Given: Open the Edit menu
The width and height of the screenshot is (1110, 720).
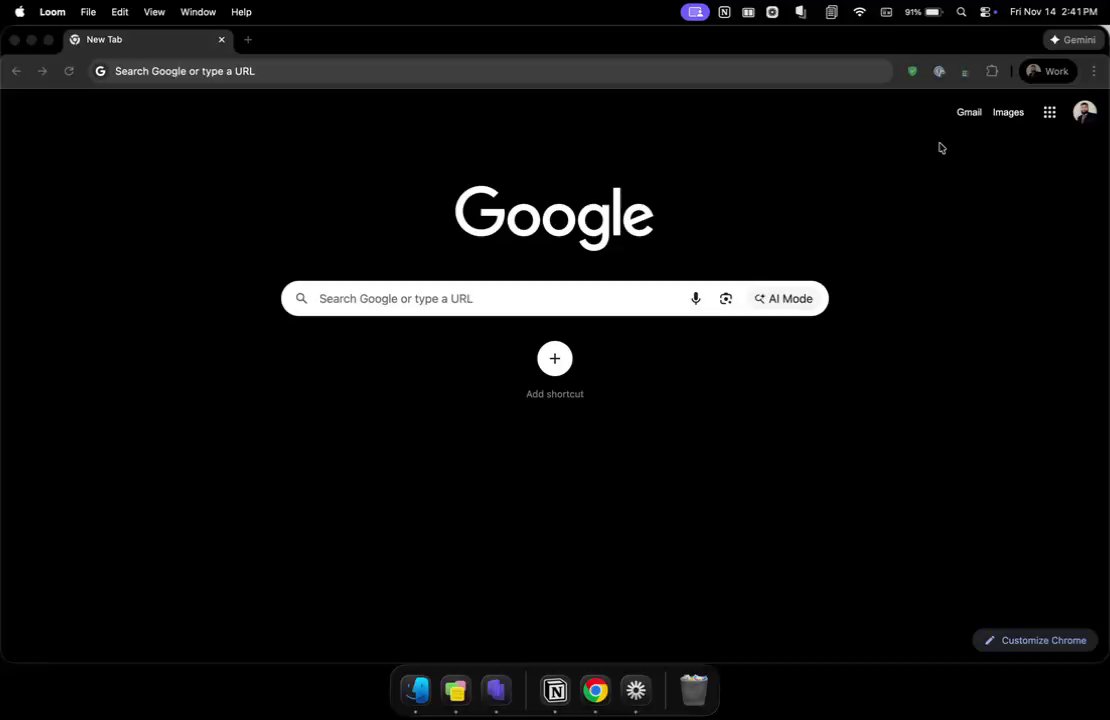Looking at the screenshot, I should 120,12.
